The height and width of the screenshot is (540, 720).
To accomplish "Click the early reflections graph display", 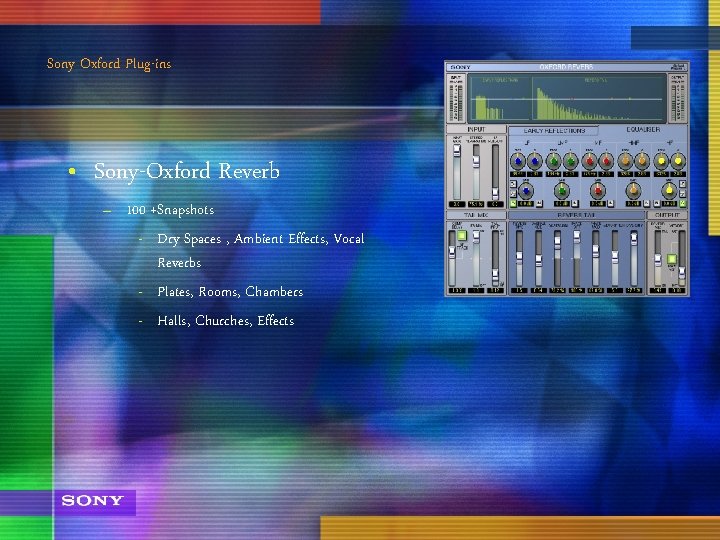I will [500, 98].
